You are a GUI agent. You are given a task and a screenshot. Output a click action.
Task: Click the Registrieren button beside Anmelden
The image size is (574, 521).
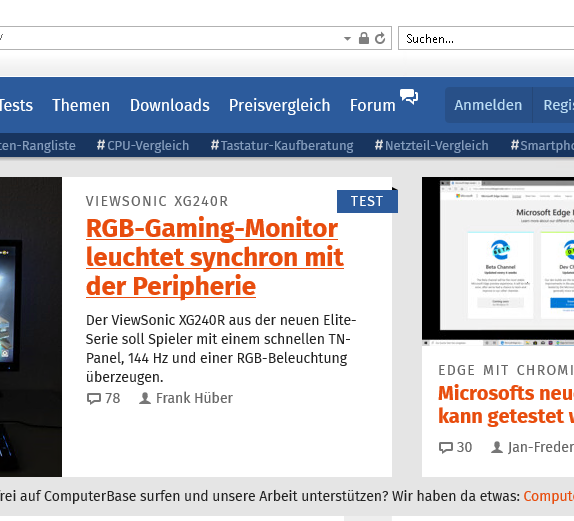coord(554,105)
